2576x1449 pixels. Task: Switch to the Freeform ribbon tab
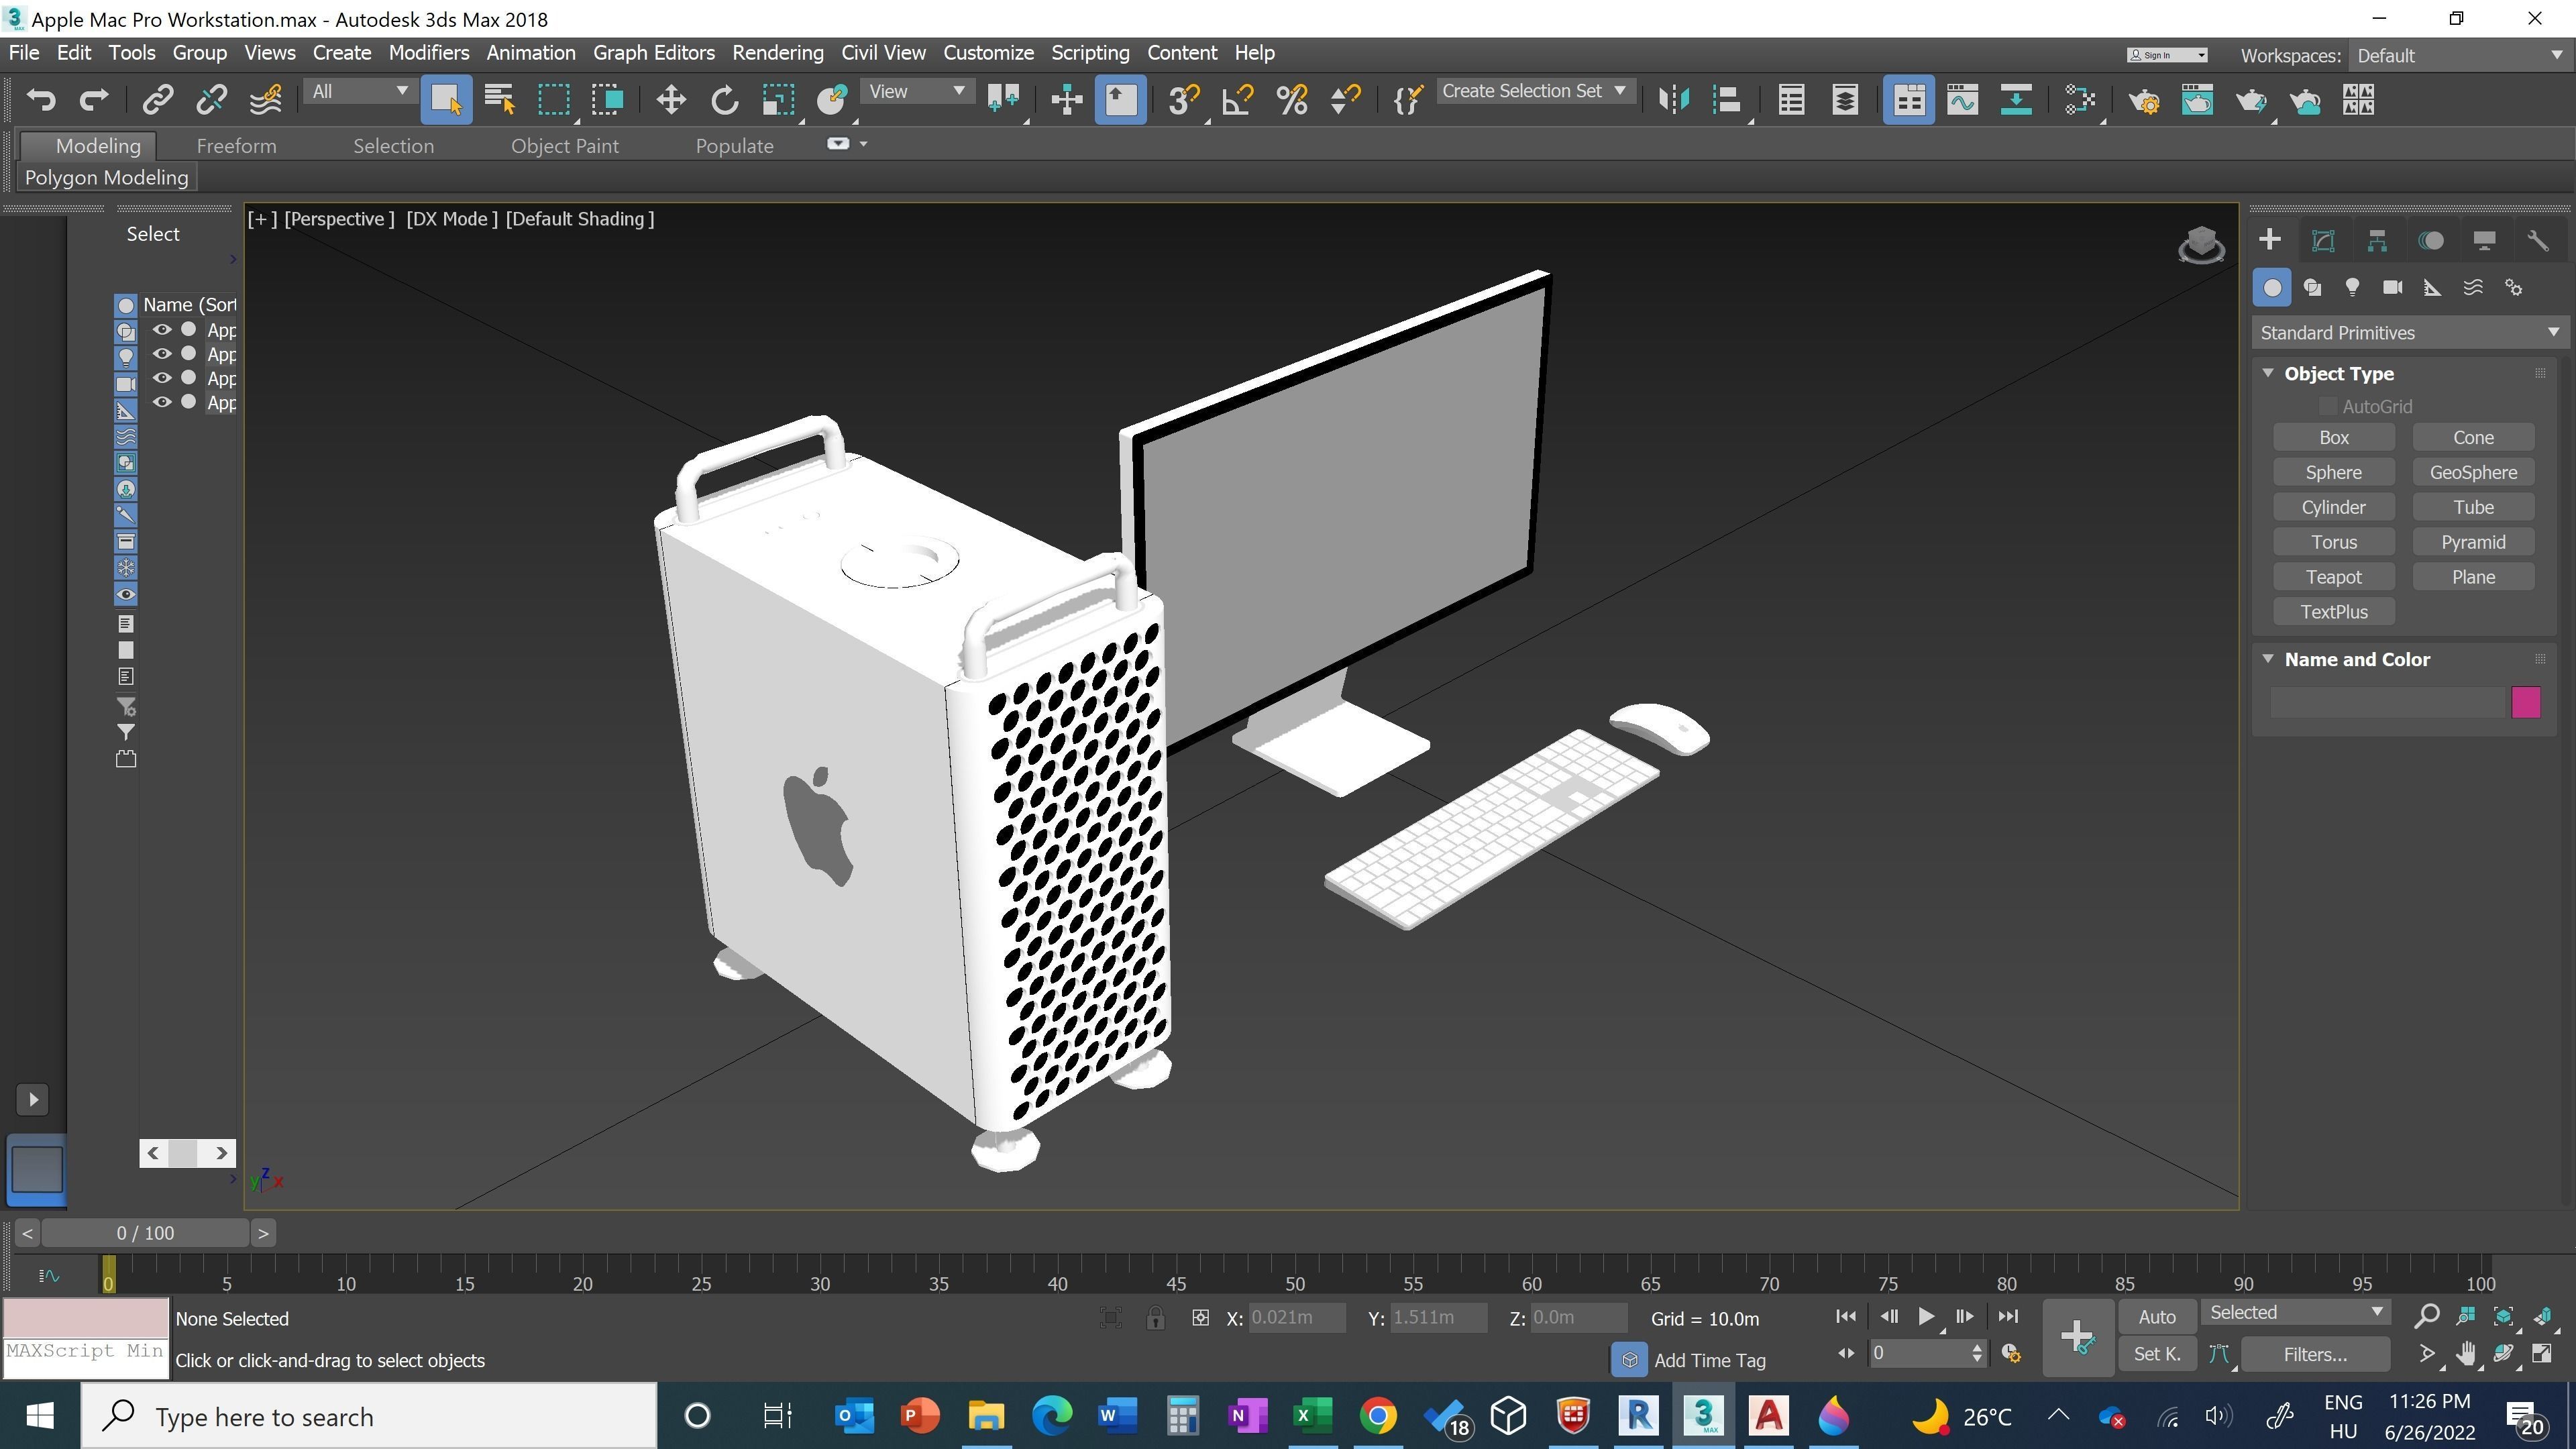click(x=236, y=146)
